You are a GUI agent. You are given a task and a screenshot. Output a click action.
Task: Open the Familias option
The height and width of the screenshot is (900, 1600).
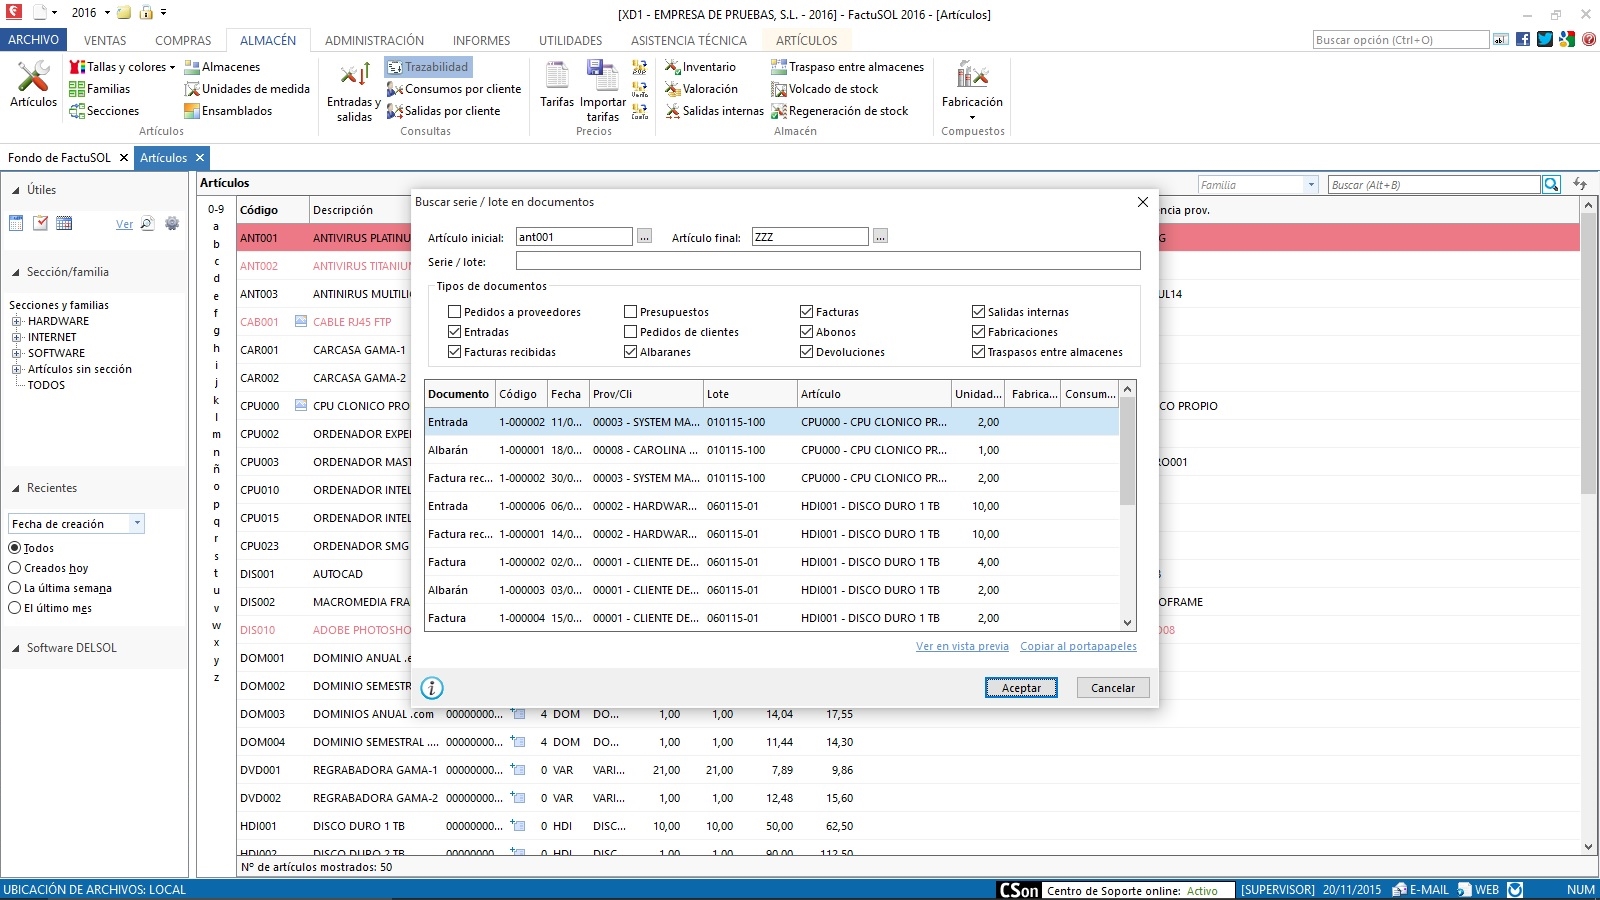tap(100, 89)
